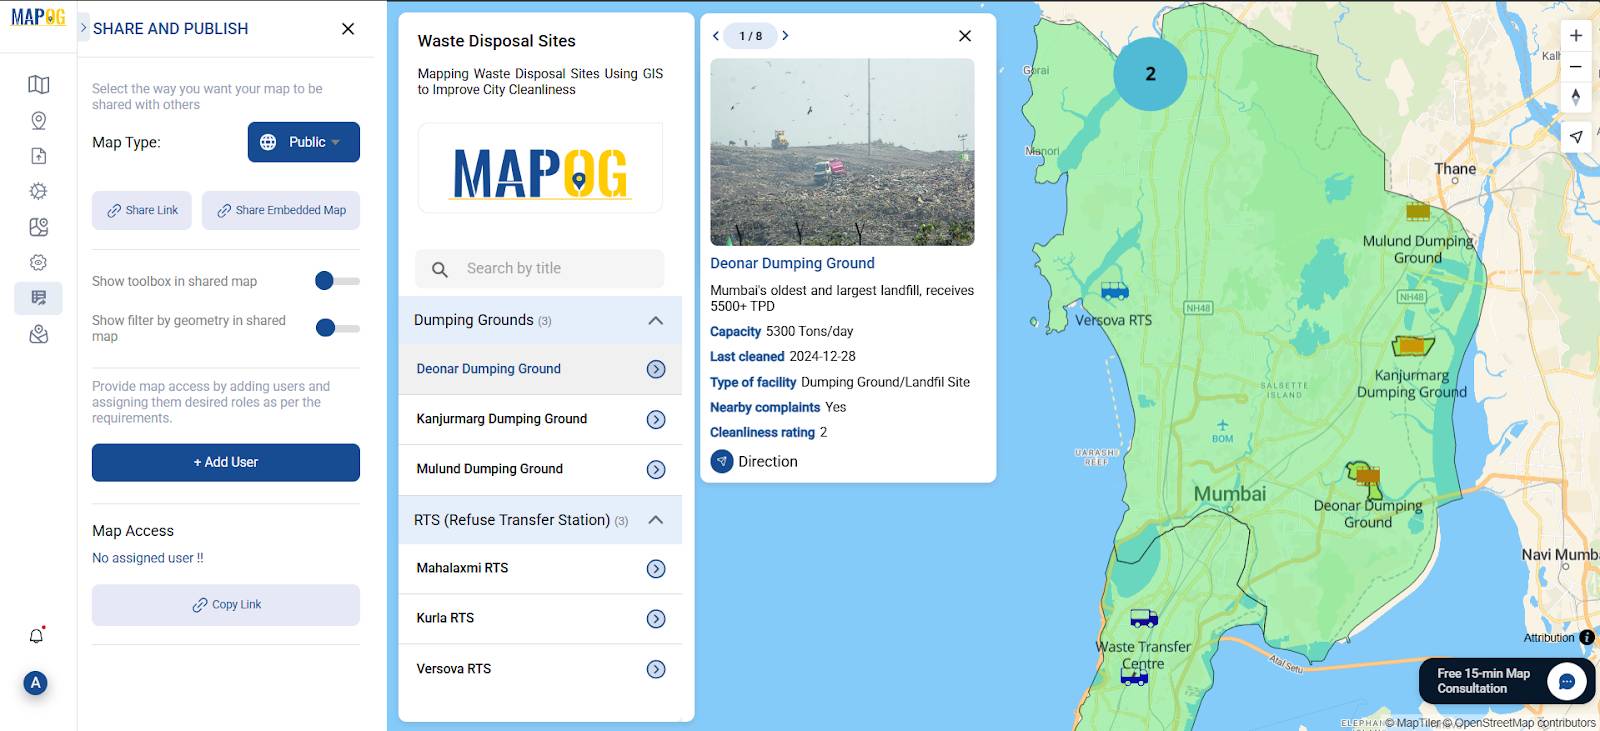Image resolution: width=1600 pixels, height=731 pixels.
Task: Select the Kanjurmarg Dumping Ground list entry
Action: [x=540, y=420]
